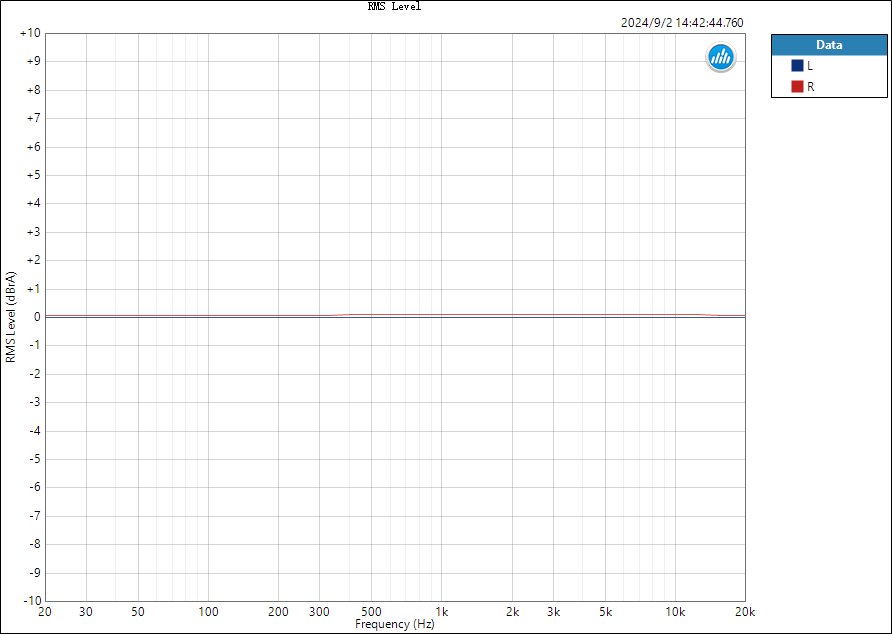Click the Audio Precision logo icon
892x634 pixels.
click(x=721, y=57)
